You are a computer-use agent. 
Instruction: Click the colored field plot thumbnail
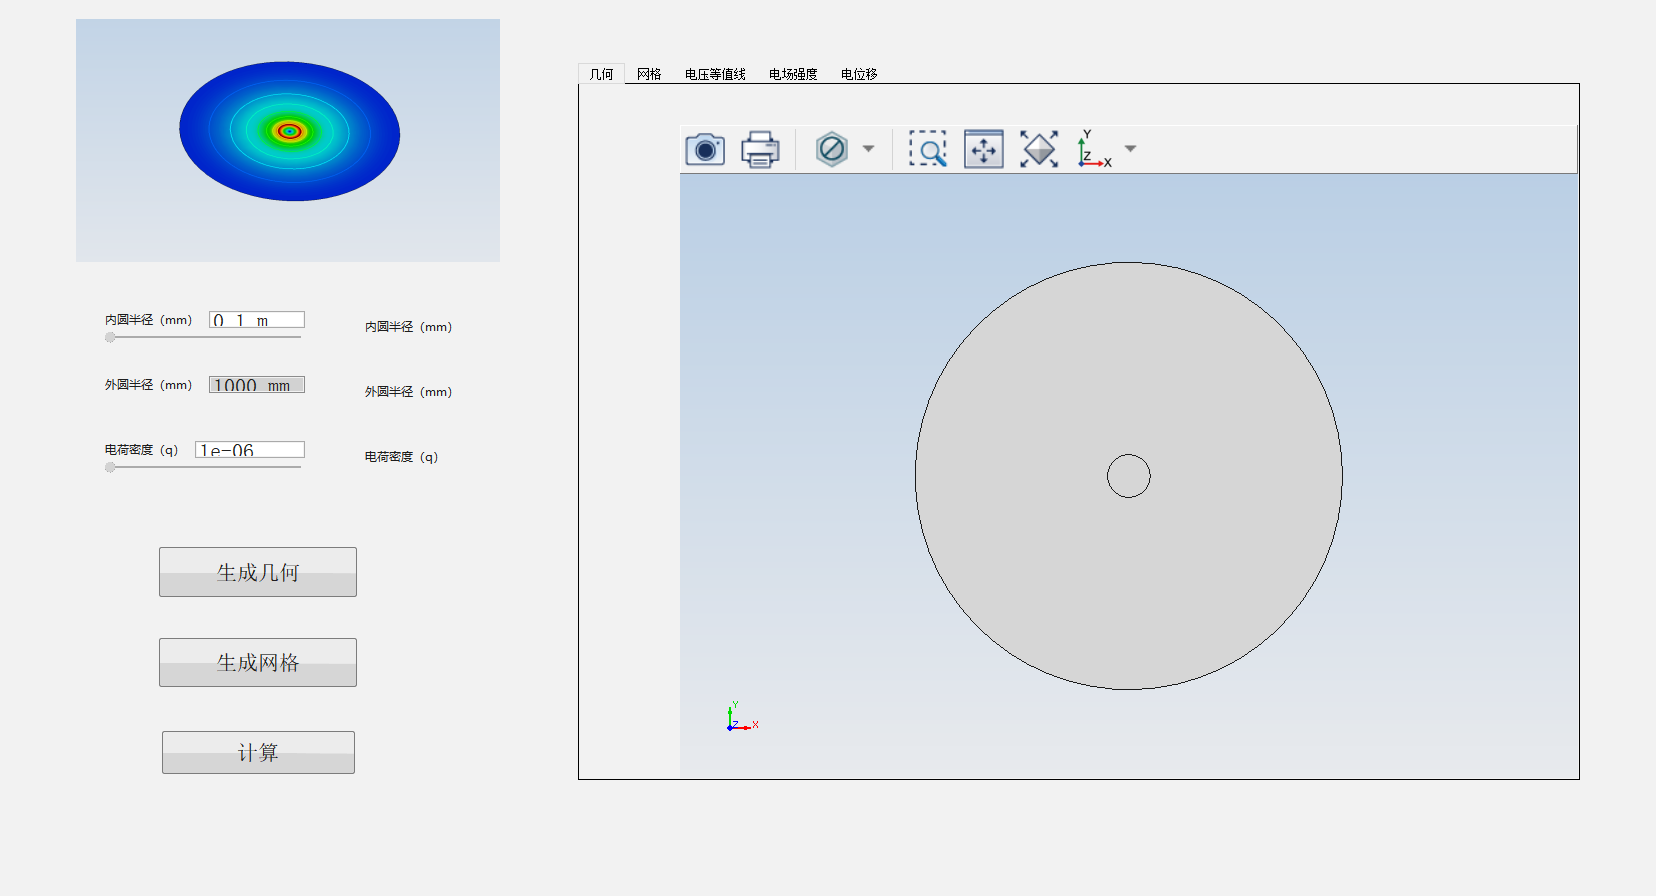click(288, 140)
